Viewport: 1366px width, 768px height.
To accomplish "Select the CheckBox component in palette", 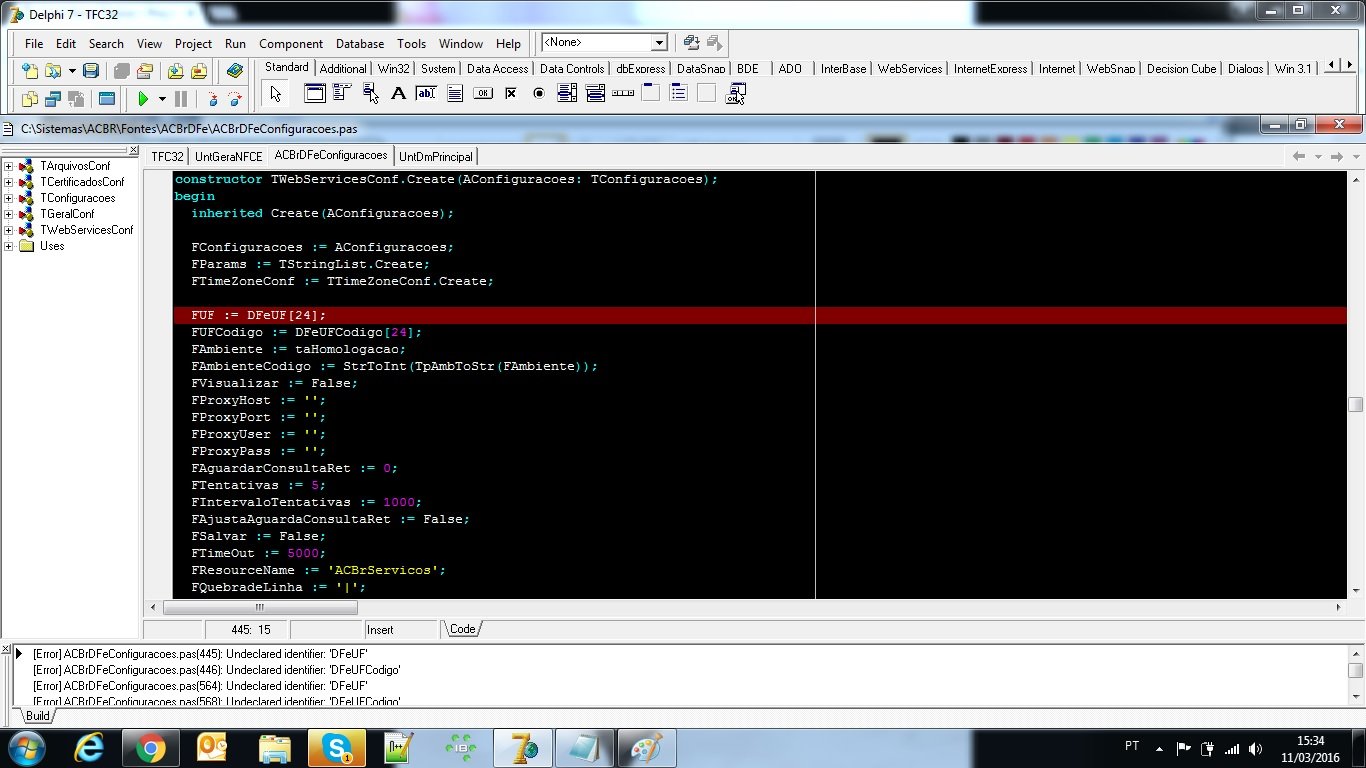I will tap(510, 93).
